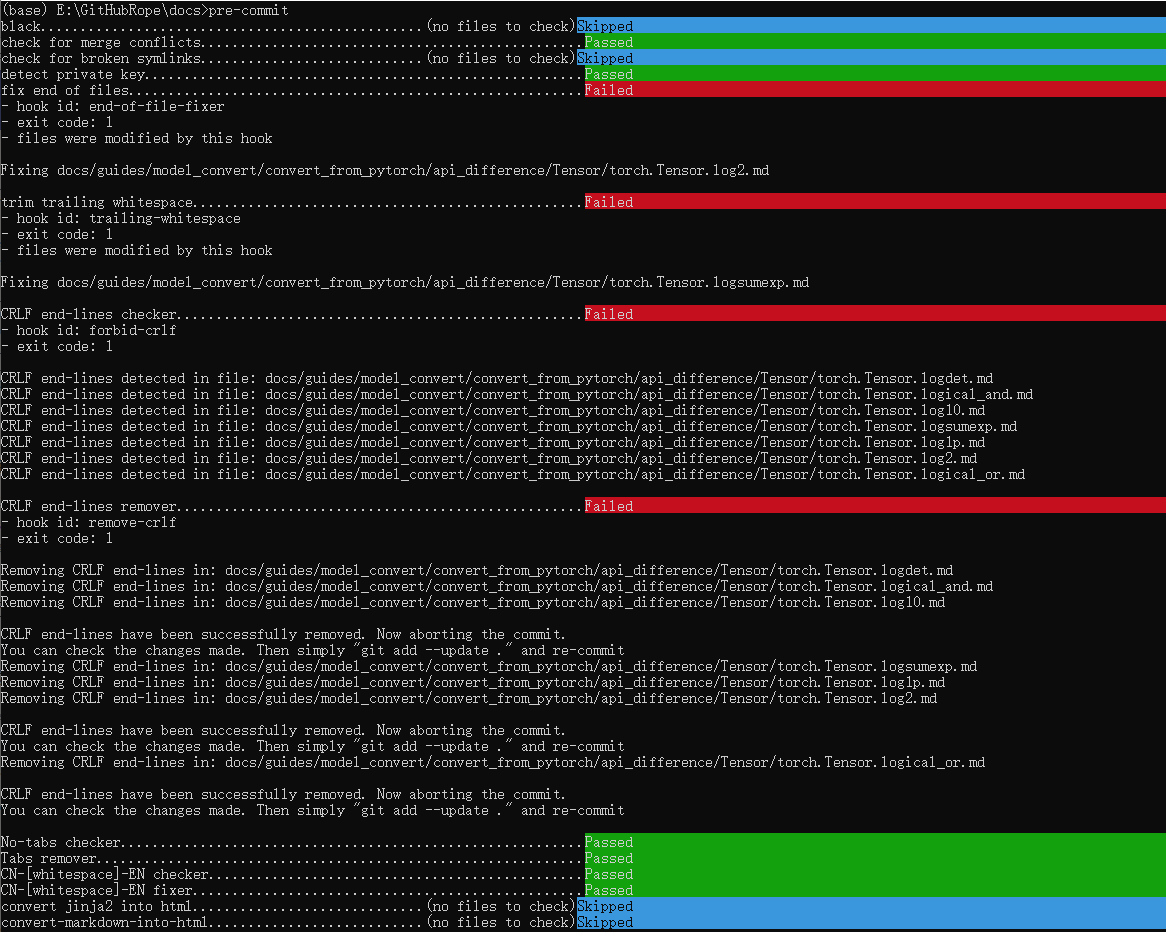The height and width of the screenshot is (932, 1166).
Task: Click Removing CRLF line for torch.Tensor.log10.md
Action: click(473, 602)
